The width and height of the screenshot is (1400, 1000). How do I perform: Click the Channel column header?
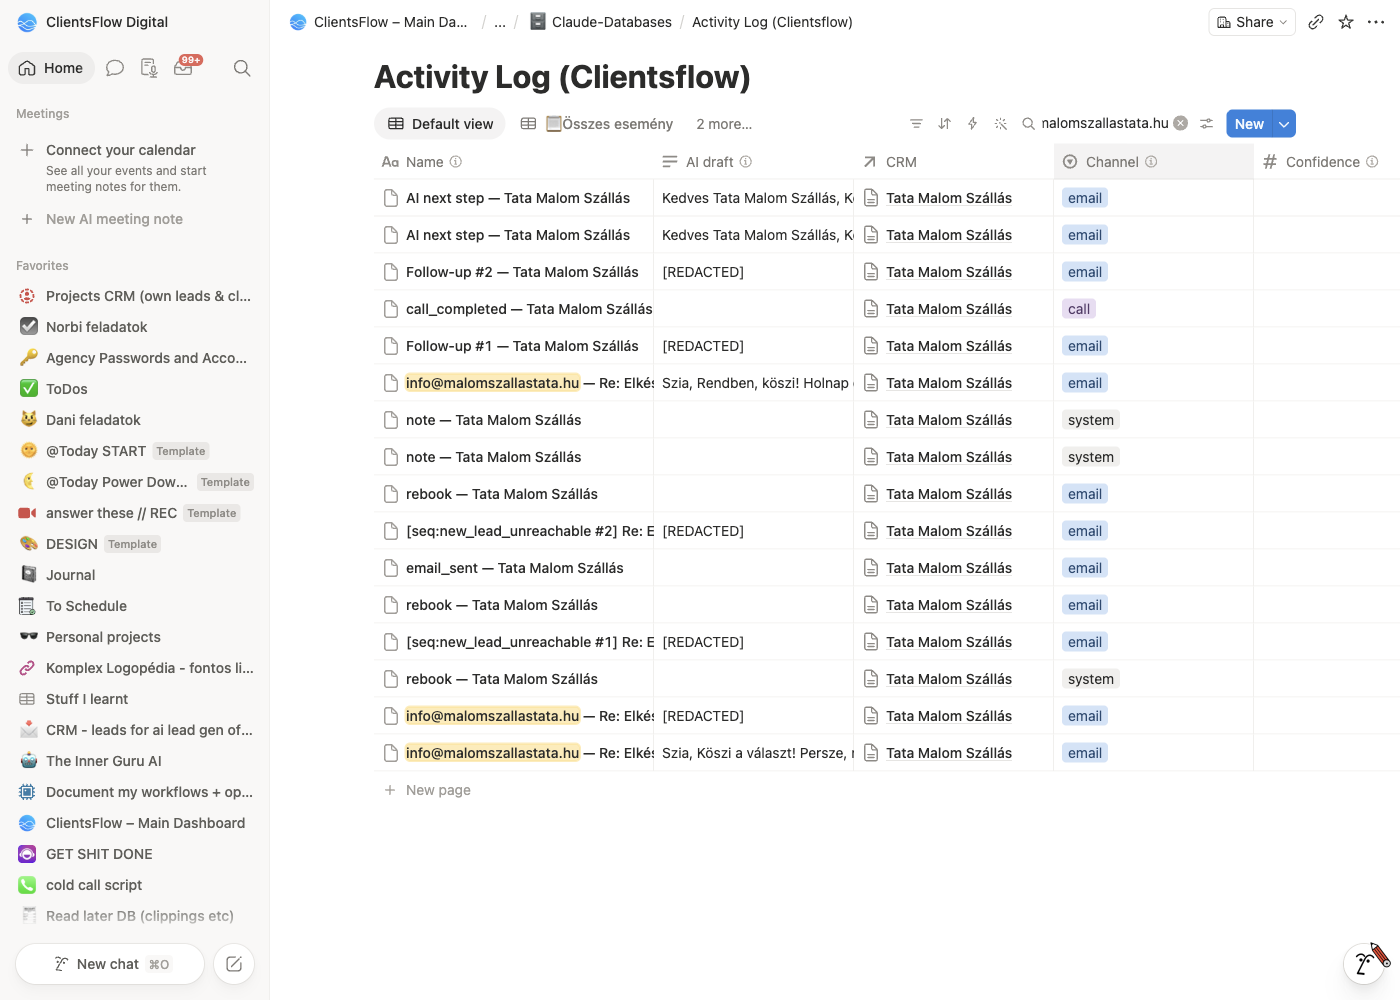[1153, 162]
